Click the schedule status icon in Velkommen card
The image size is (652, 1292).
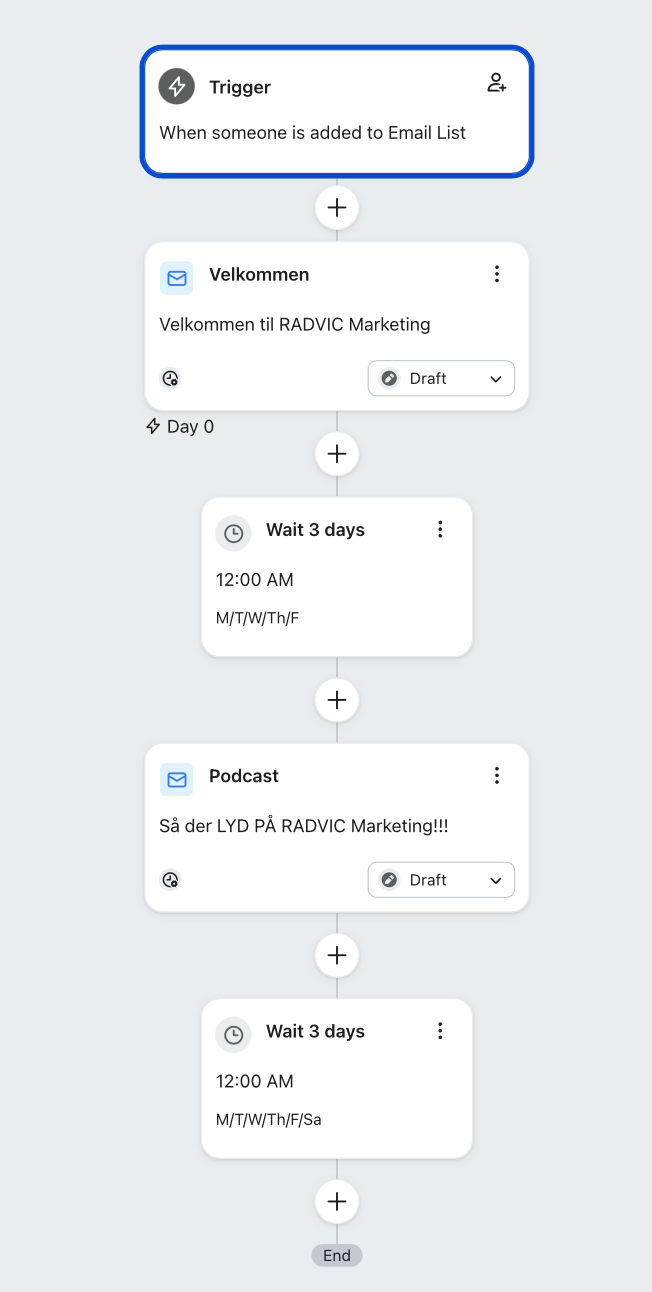(171, 379)
